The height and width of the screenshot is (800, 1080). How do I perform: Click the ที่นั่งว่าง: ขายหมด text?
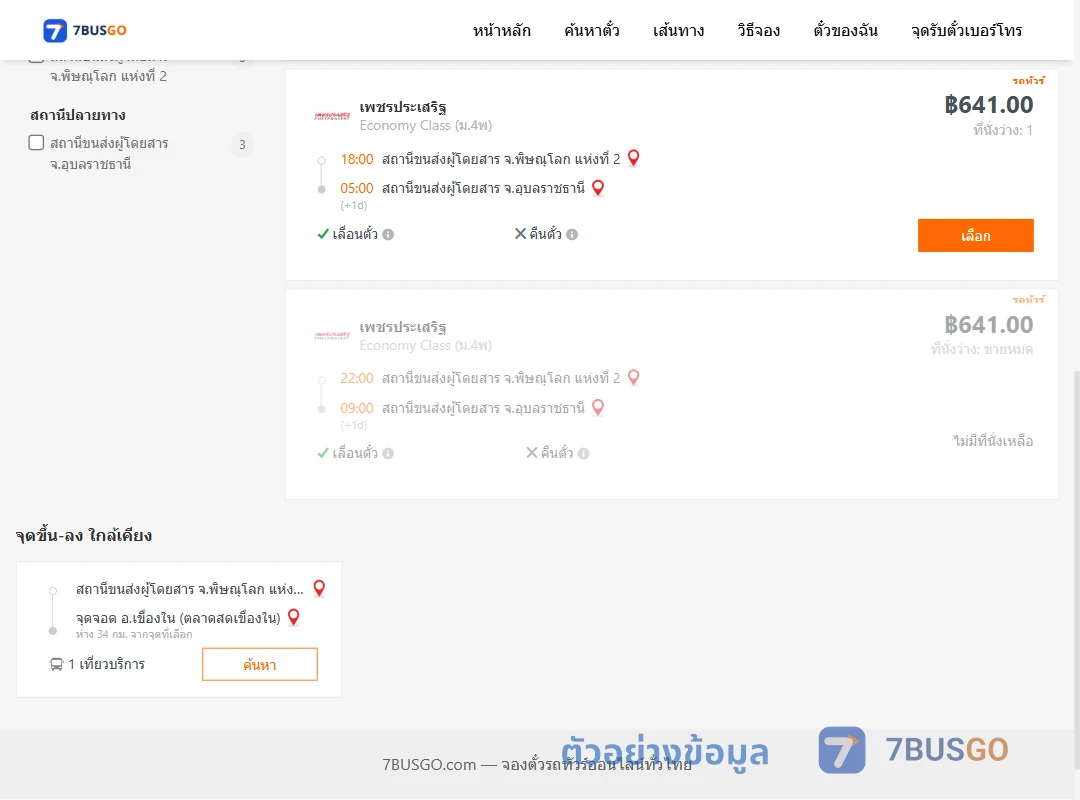[982, 349]
